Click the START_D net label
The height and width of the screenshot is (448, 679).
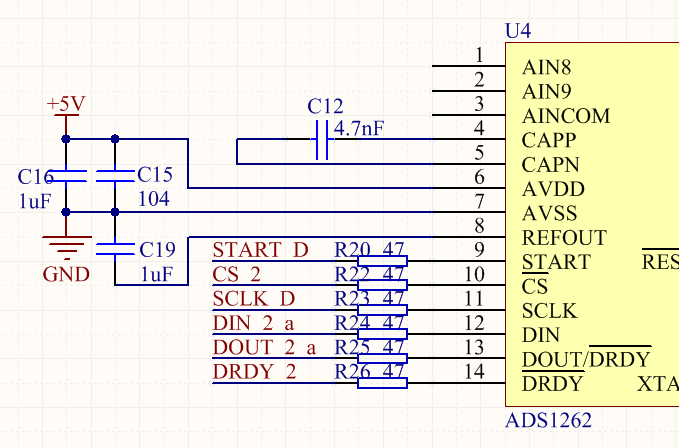point(260,250)
